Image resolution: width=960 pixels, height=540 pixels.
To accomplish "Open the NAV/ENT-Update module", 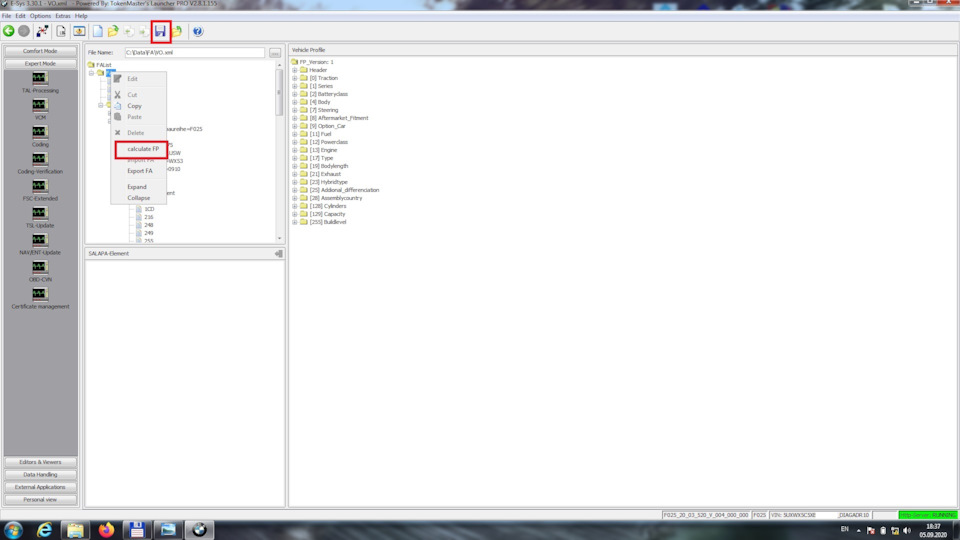I will [x=40, y=244].
